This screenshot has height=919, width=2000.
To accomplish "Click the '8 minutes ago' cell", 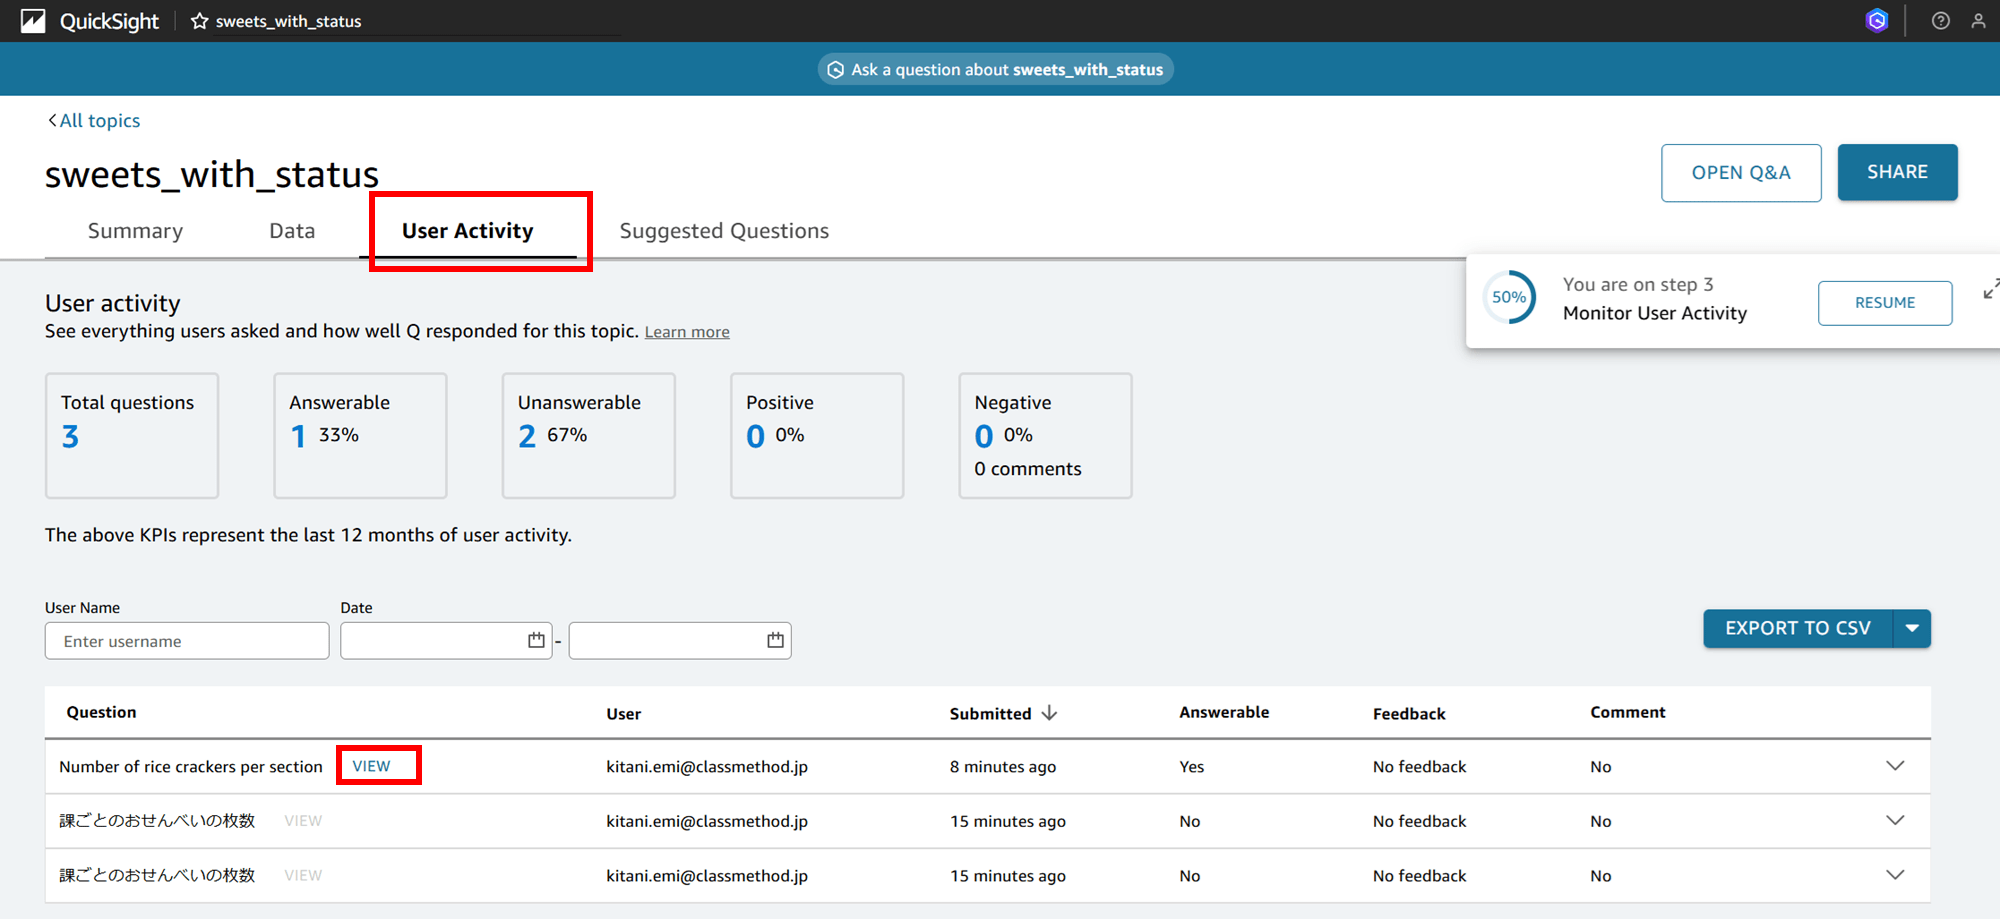I will click(x=1003, y=767).
